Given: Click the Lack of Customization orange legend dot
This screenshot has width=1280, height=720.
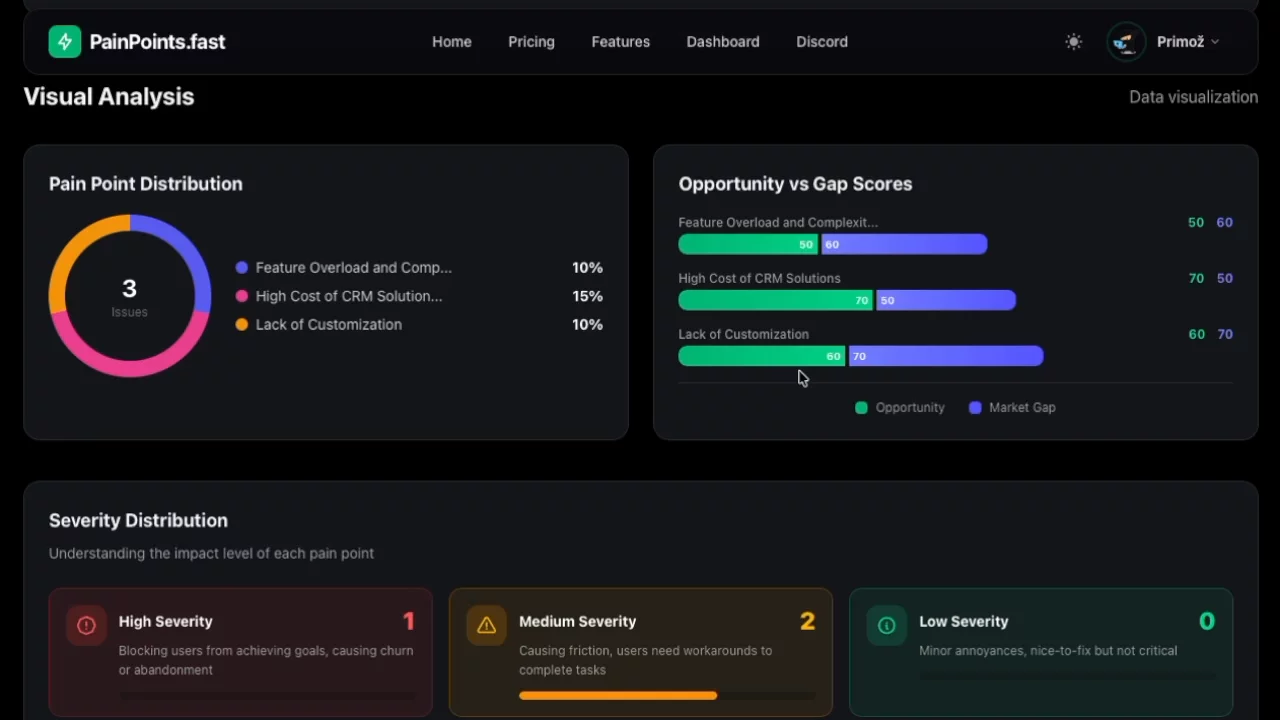Looking at the screenshot, I should [242, 325].
